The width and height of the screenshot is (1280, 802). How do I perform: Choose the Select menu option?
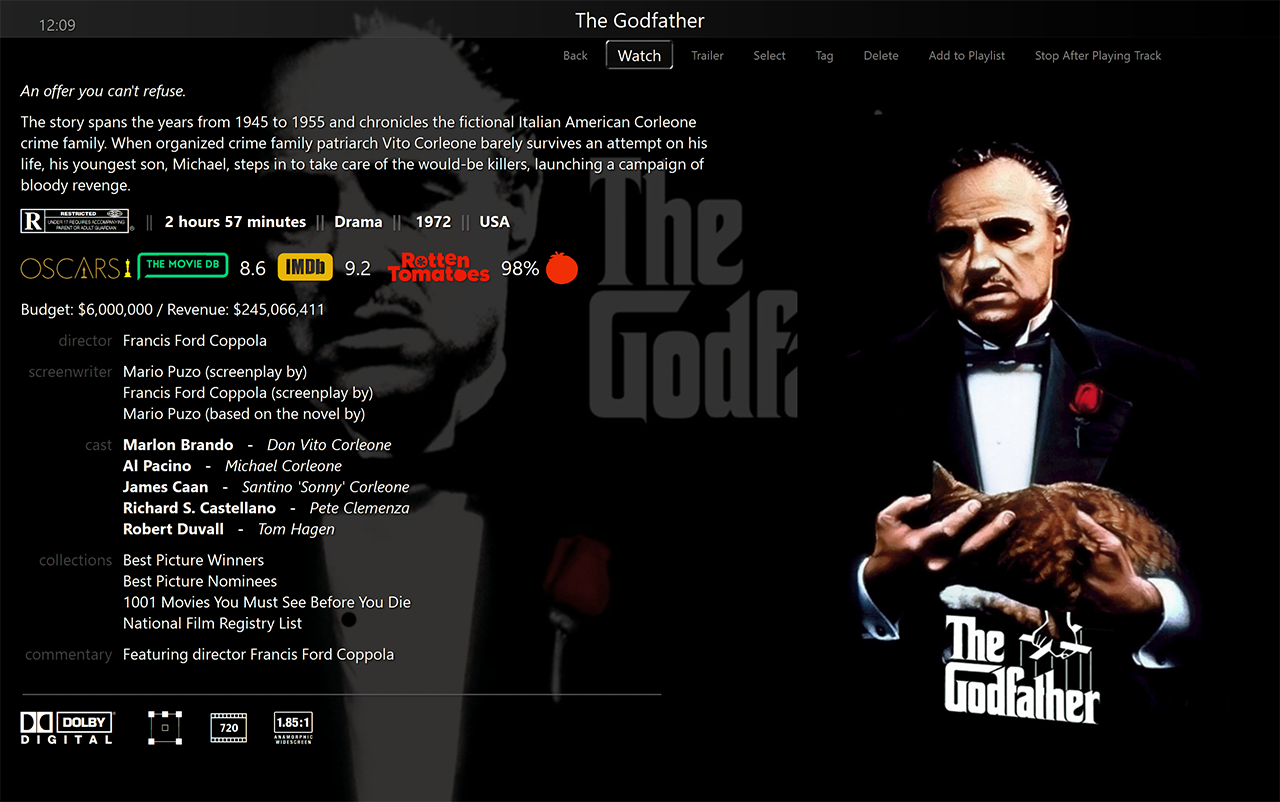click(769, 56)
